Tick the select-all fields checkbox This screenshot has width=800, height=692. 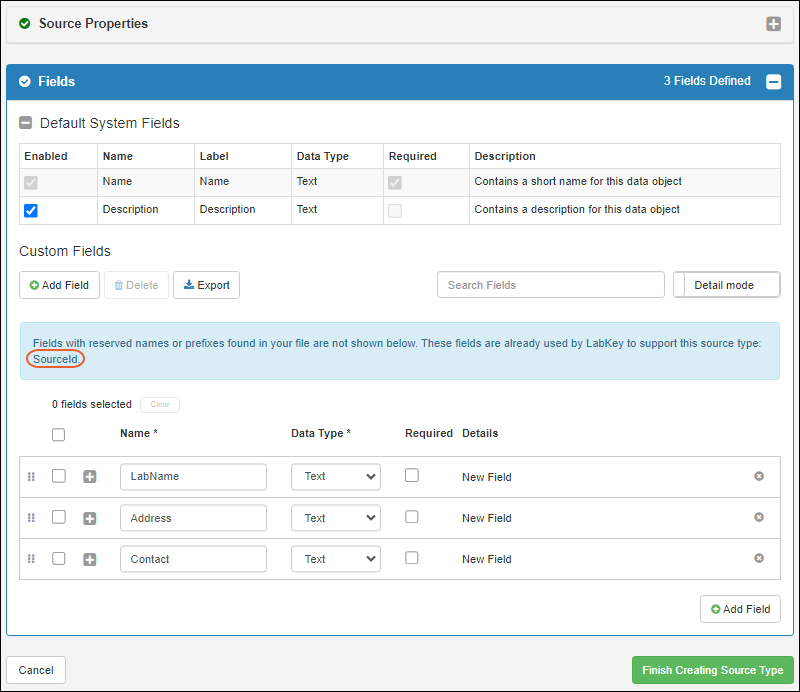tap(59, 434)
